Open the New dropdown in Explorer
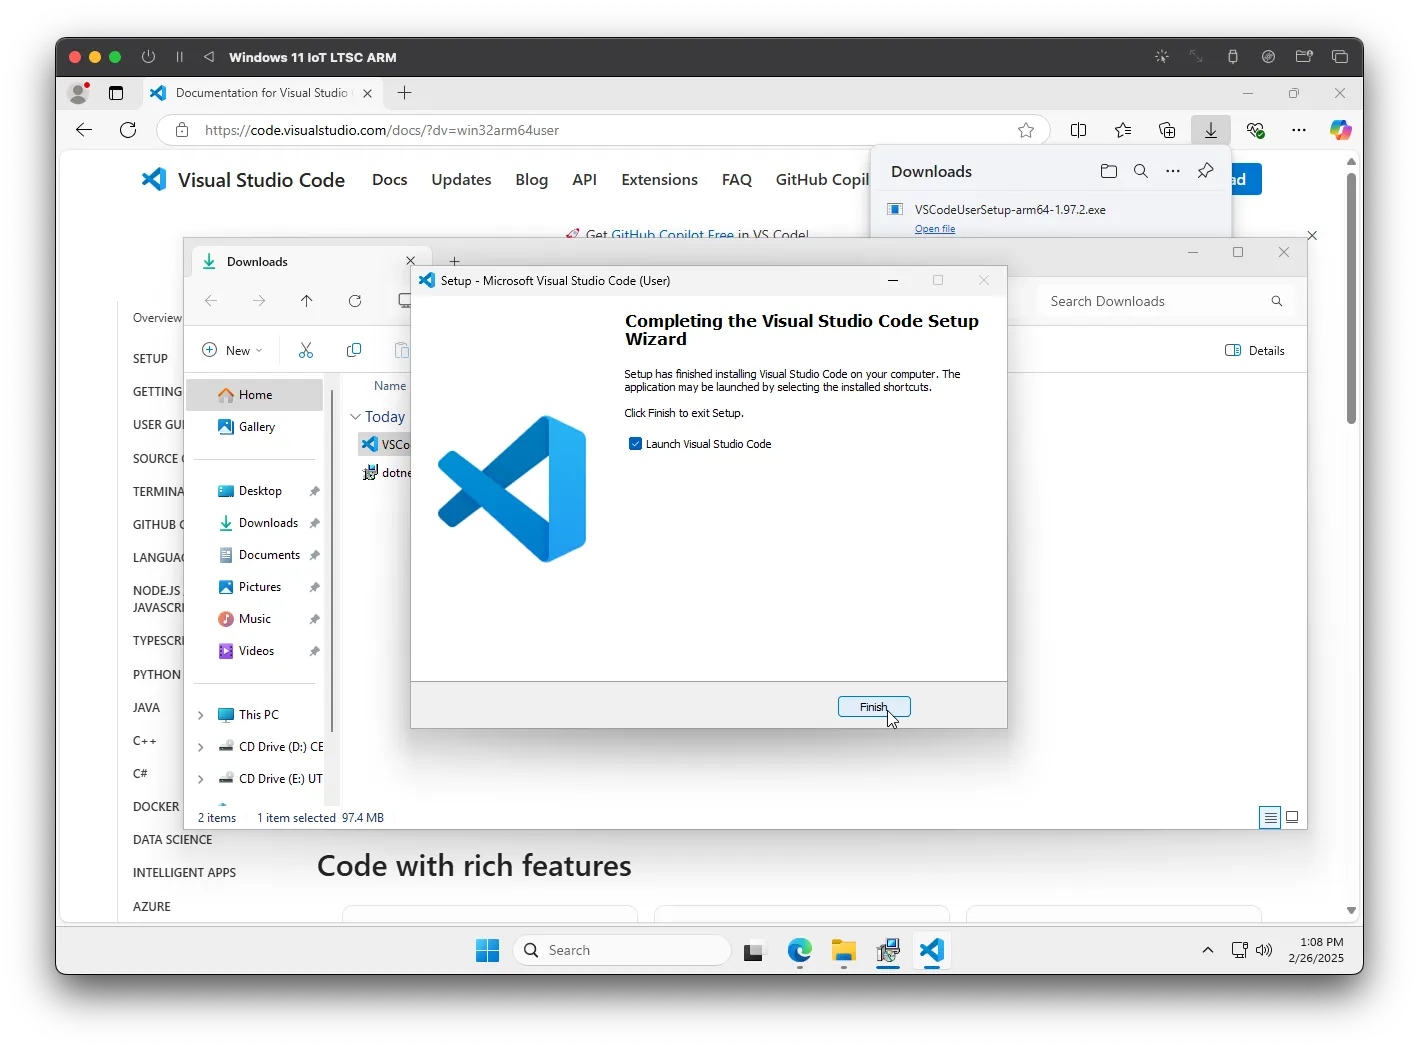 [232, 350]
